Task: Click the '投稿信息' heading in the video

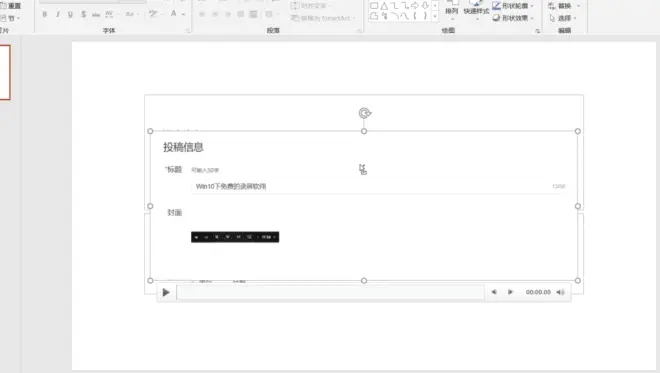Action: (184, 147)
